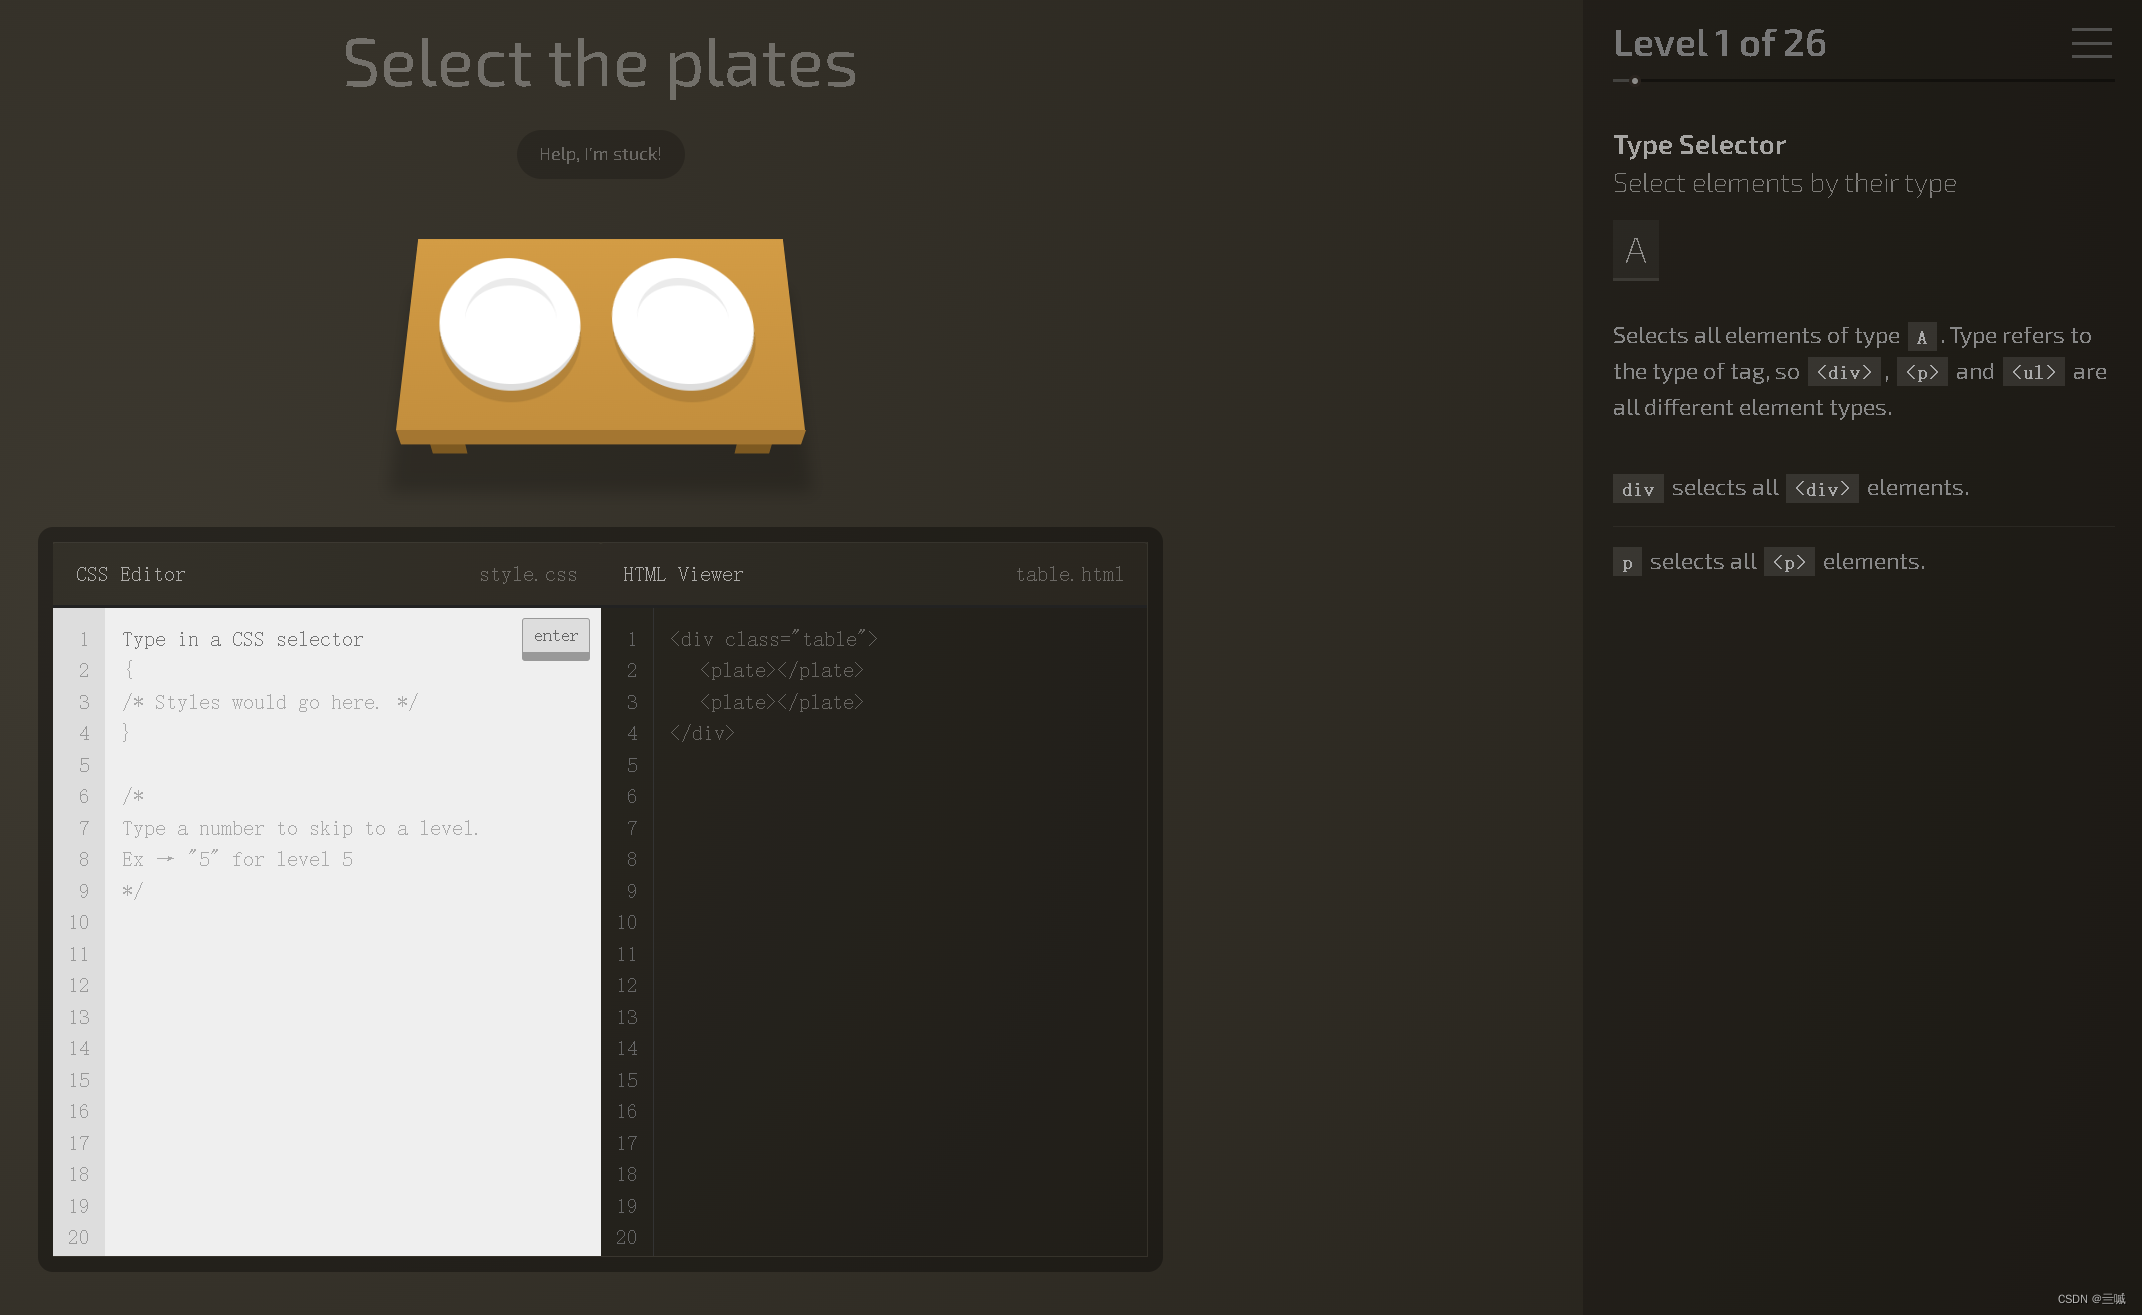Screen dimensions: 2142x1315
Task: Click the closing </div> markup line
Action: coord(702,733)
